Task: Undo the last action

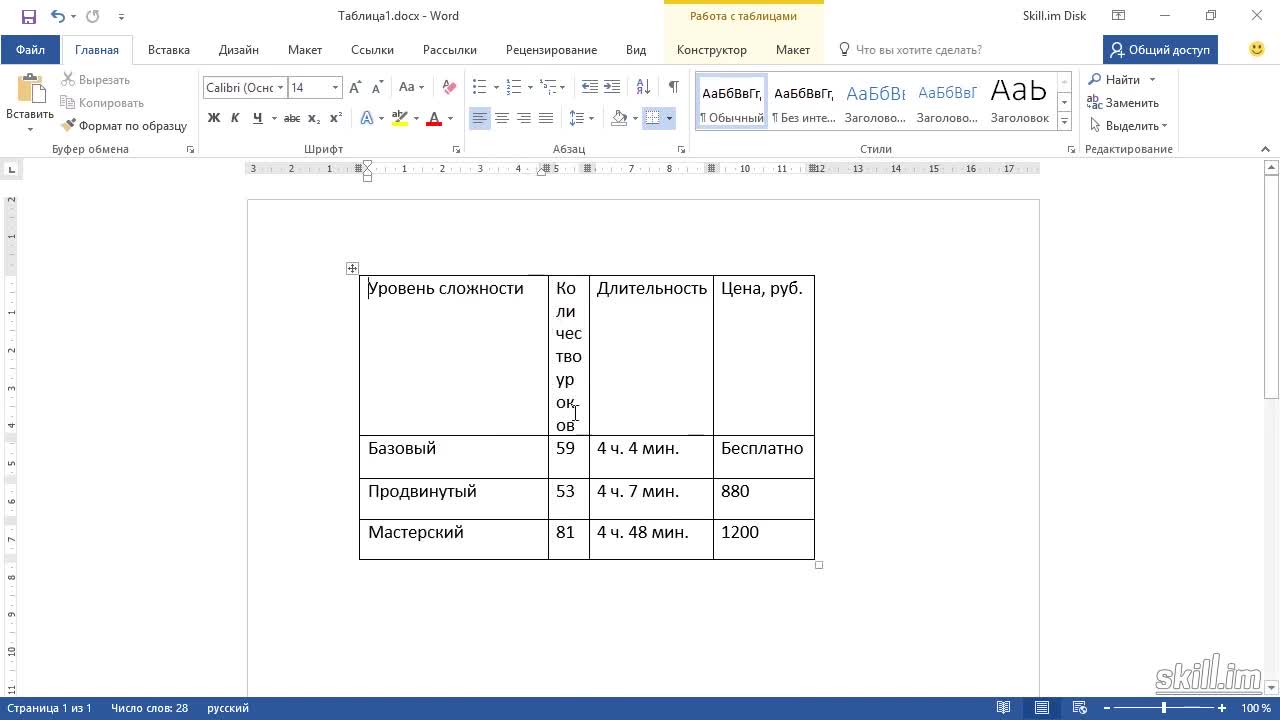Action: pyautogui.click(x=57, y=16)
